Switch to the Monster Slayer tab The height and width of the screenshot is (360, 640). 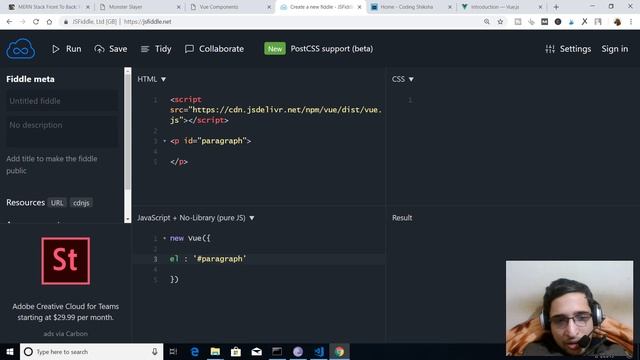tap(125, 7)
